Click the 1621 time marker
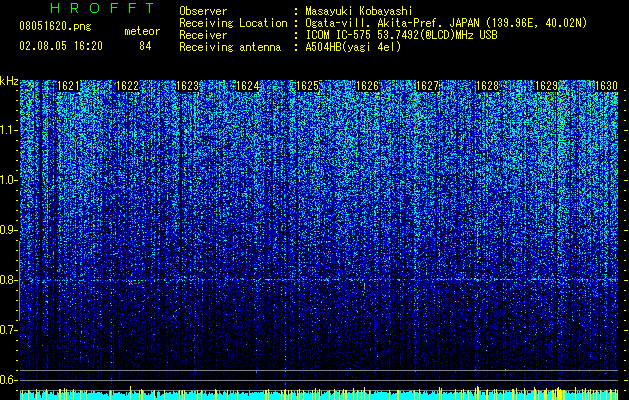 pyautogui.click(x=69, y=86)
